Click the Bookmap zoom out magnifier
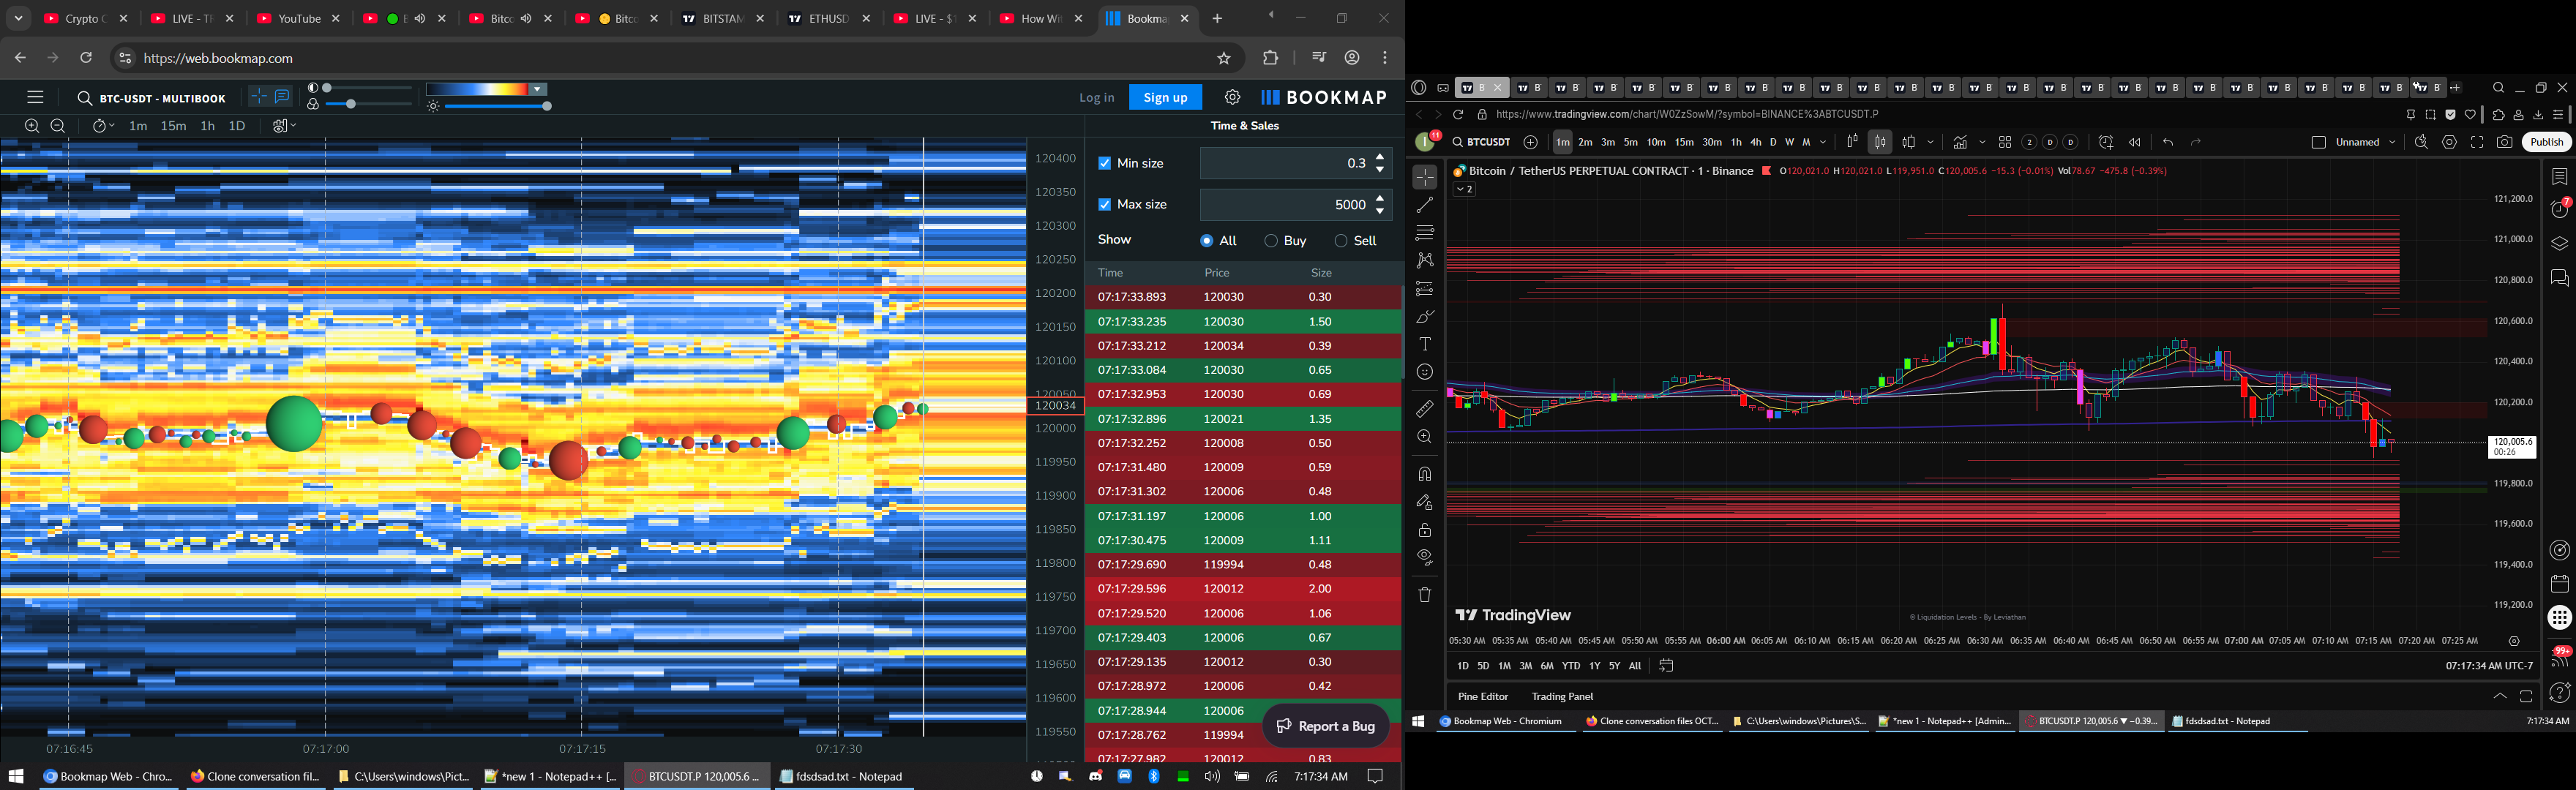Image resolution: width=2576 pixels, height=790 pixels. [58, 126]
